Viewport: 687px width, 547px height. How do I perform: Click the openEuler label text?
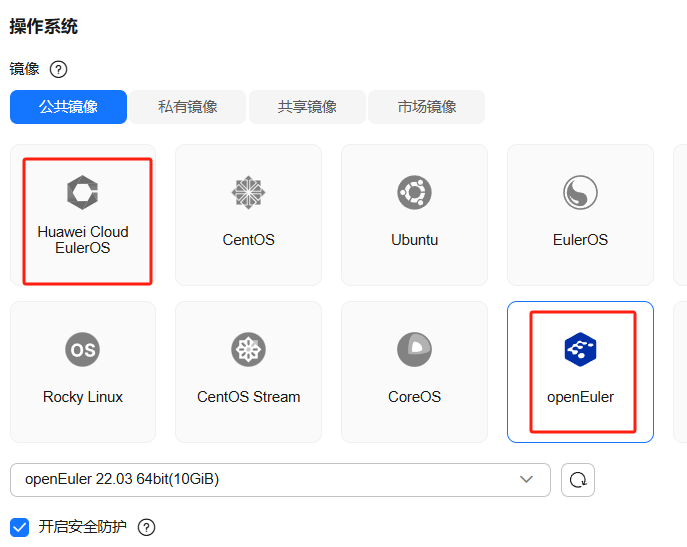click(x=580, y=397)
